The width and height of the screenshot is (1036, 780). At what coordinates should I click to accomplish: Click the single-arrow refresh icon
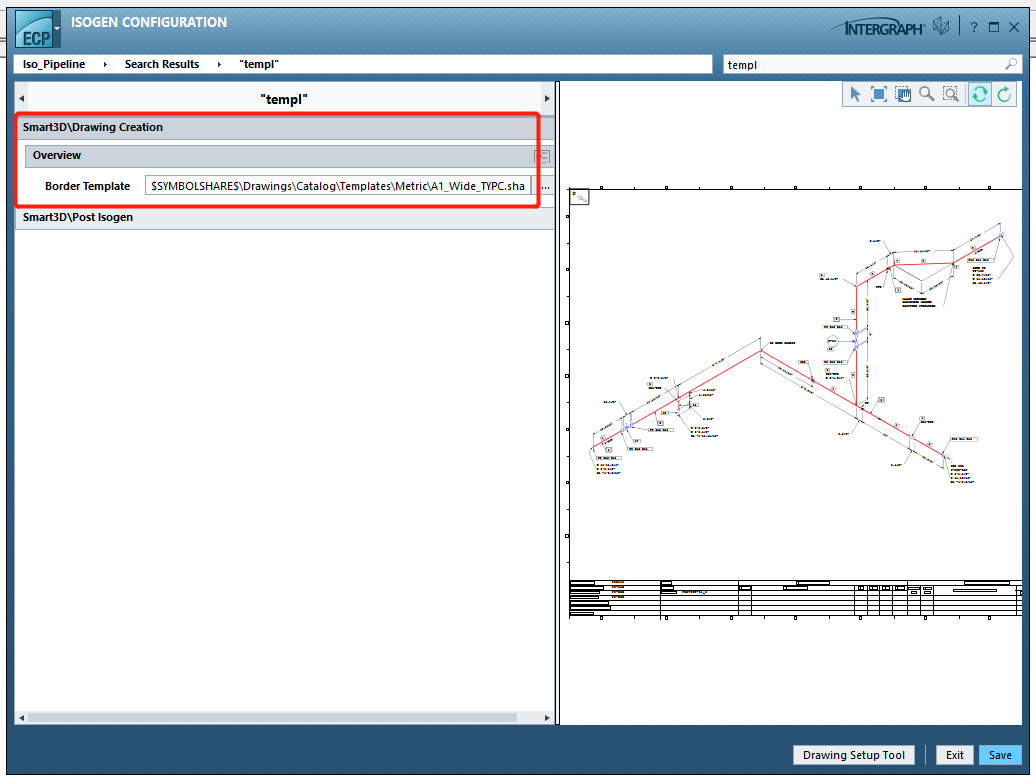1004,94
